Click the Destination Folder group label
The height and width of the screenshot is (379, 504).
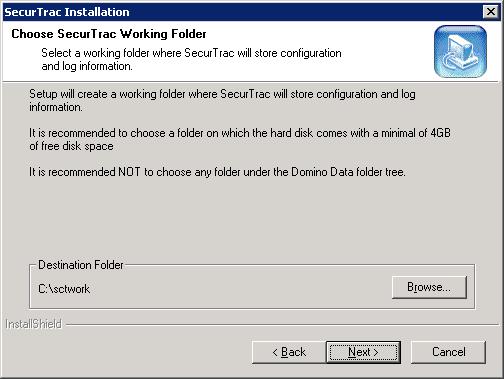[x=81, y=265]
